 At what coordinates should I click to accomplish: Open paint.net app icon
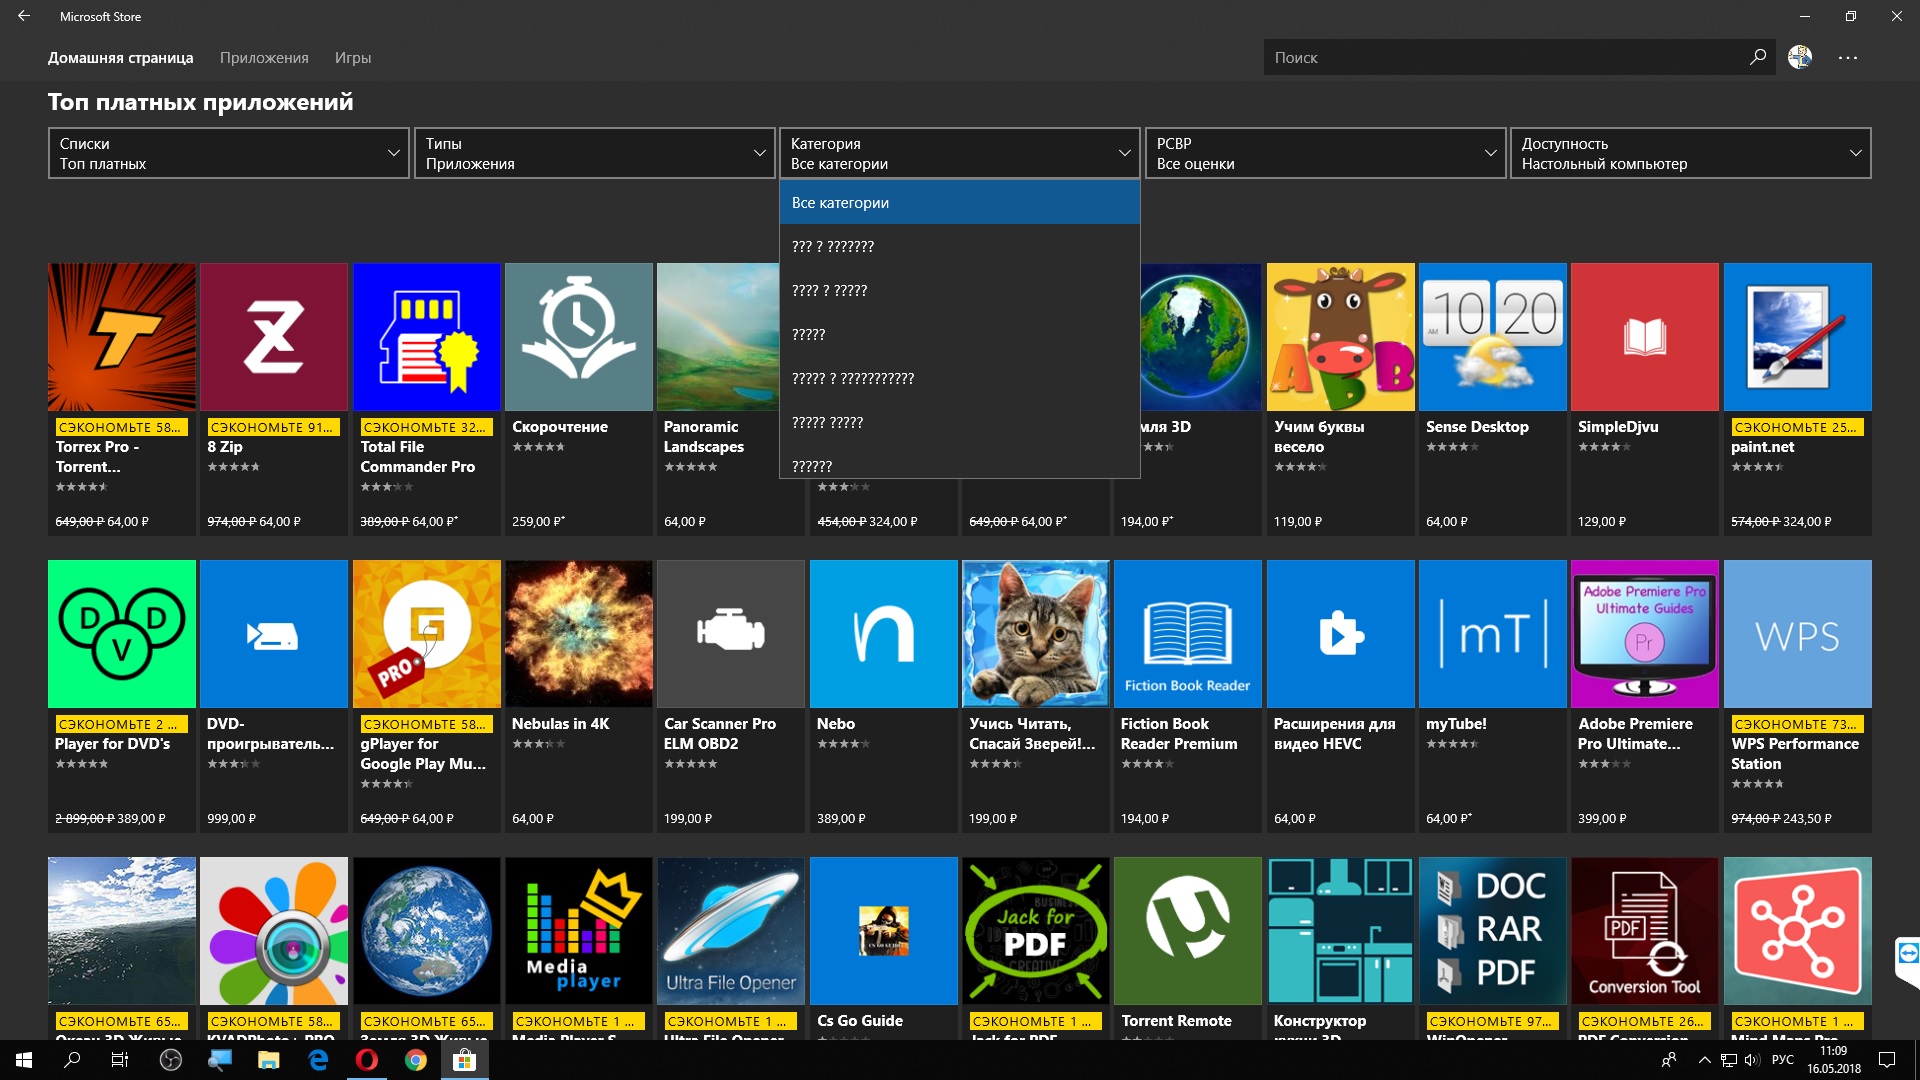click(1798, 337)
